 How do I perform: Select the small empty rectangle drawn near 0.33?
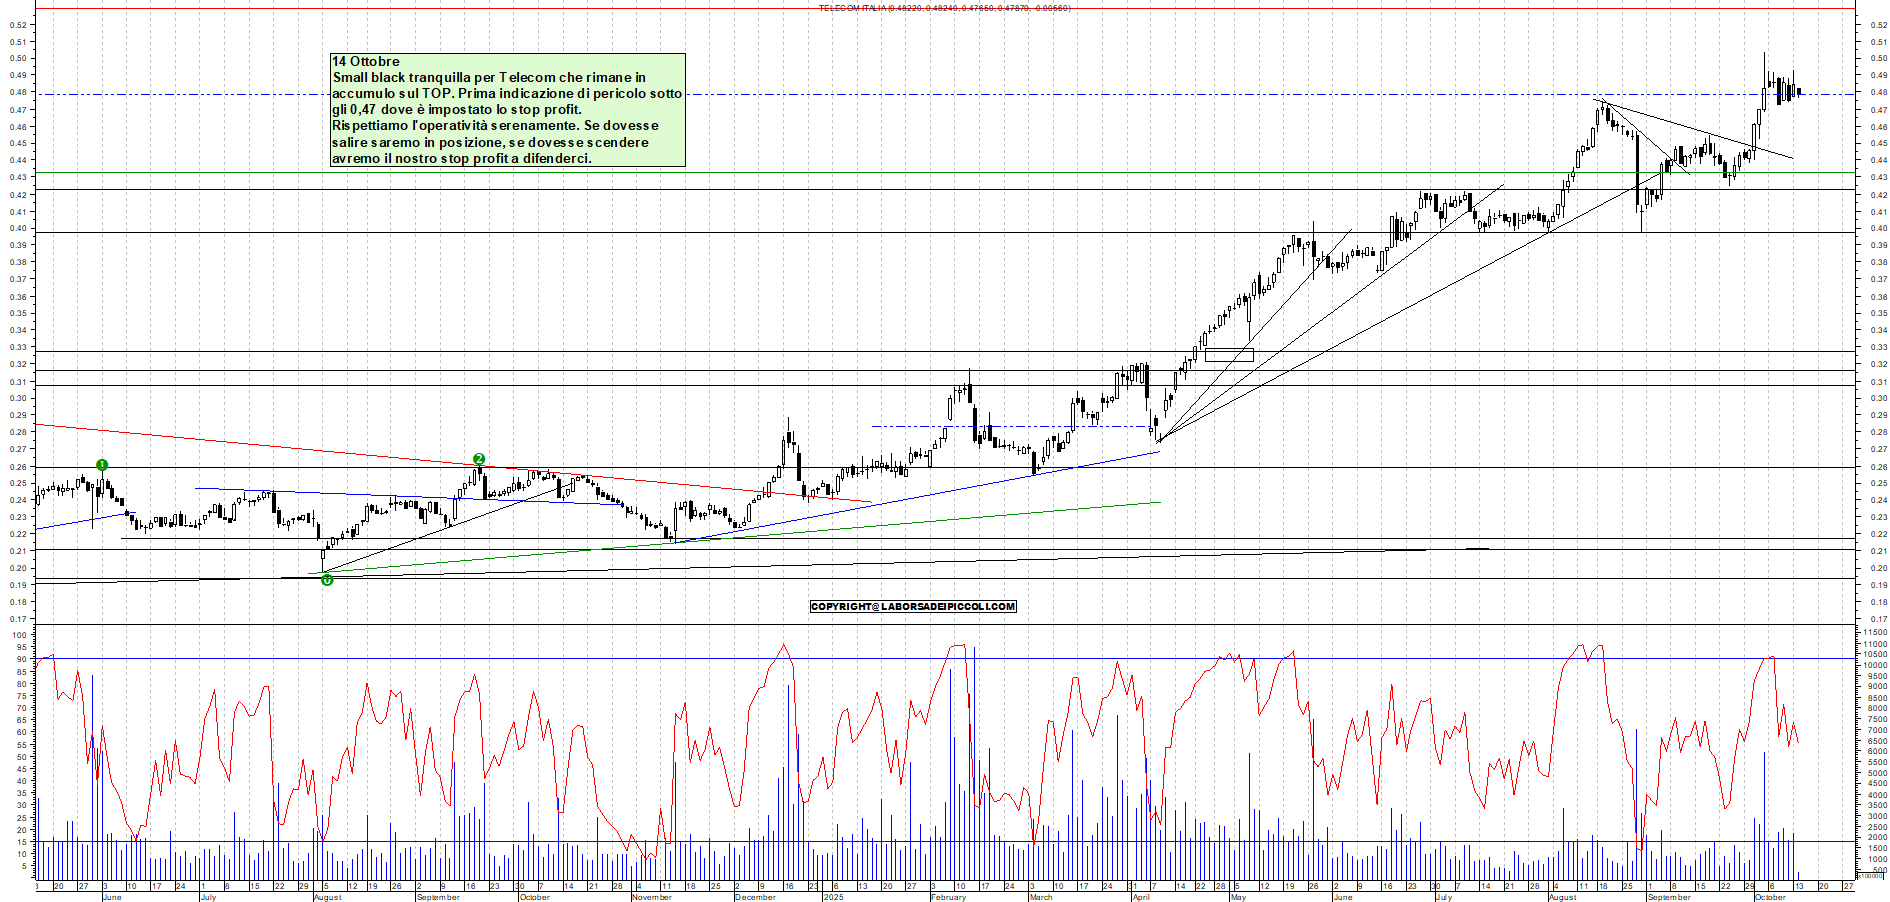[x=1229, y=355]
